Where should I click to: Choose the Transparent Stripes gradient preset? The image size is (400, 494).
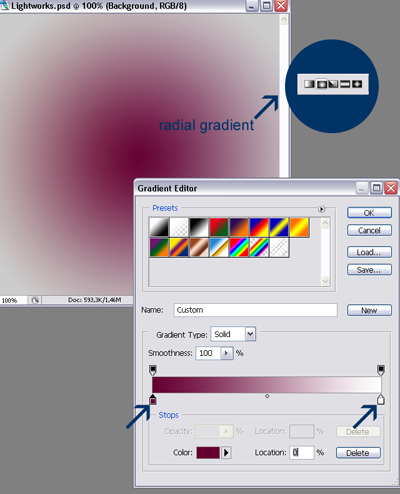pos(279,247)
